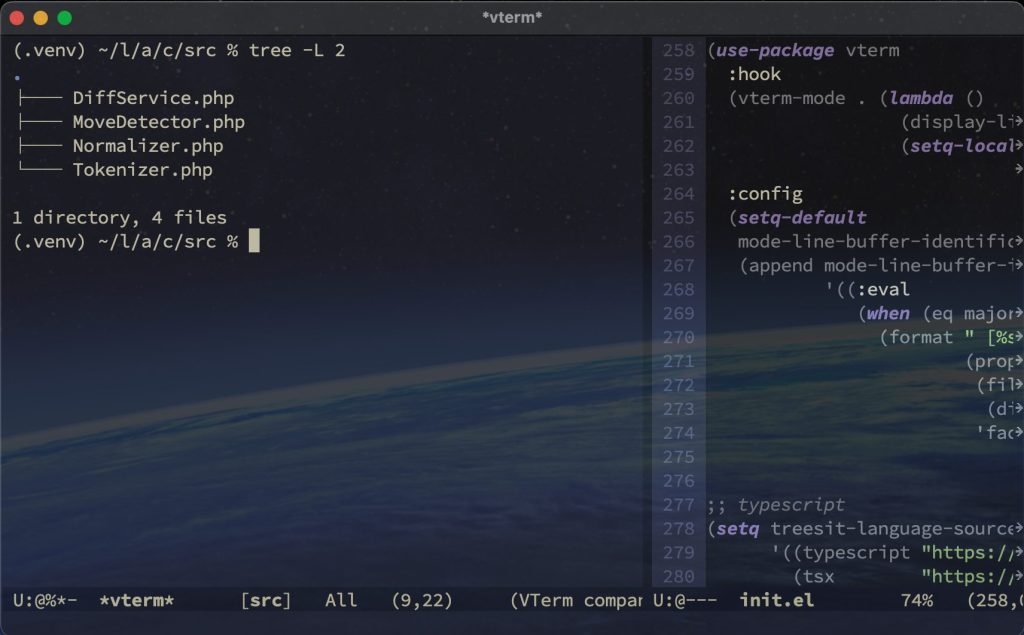Click 'lambda' keyword on line 260

[x=921, y=98]
